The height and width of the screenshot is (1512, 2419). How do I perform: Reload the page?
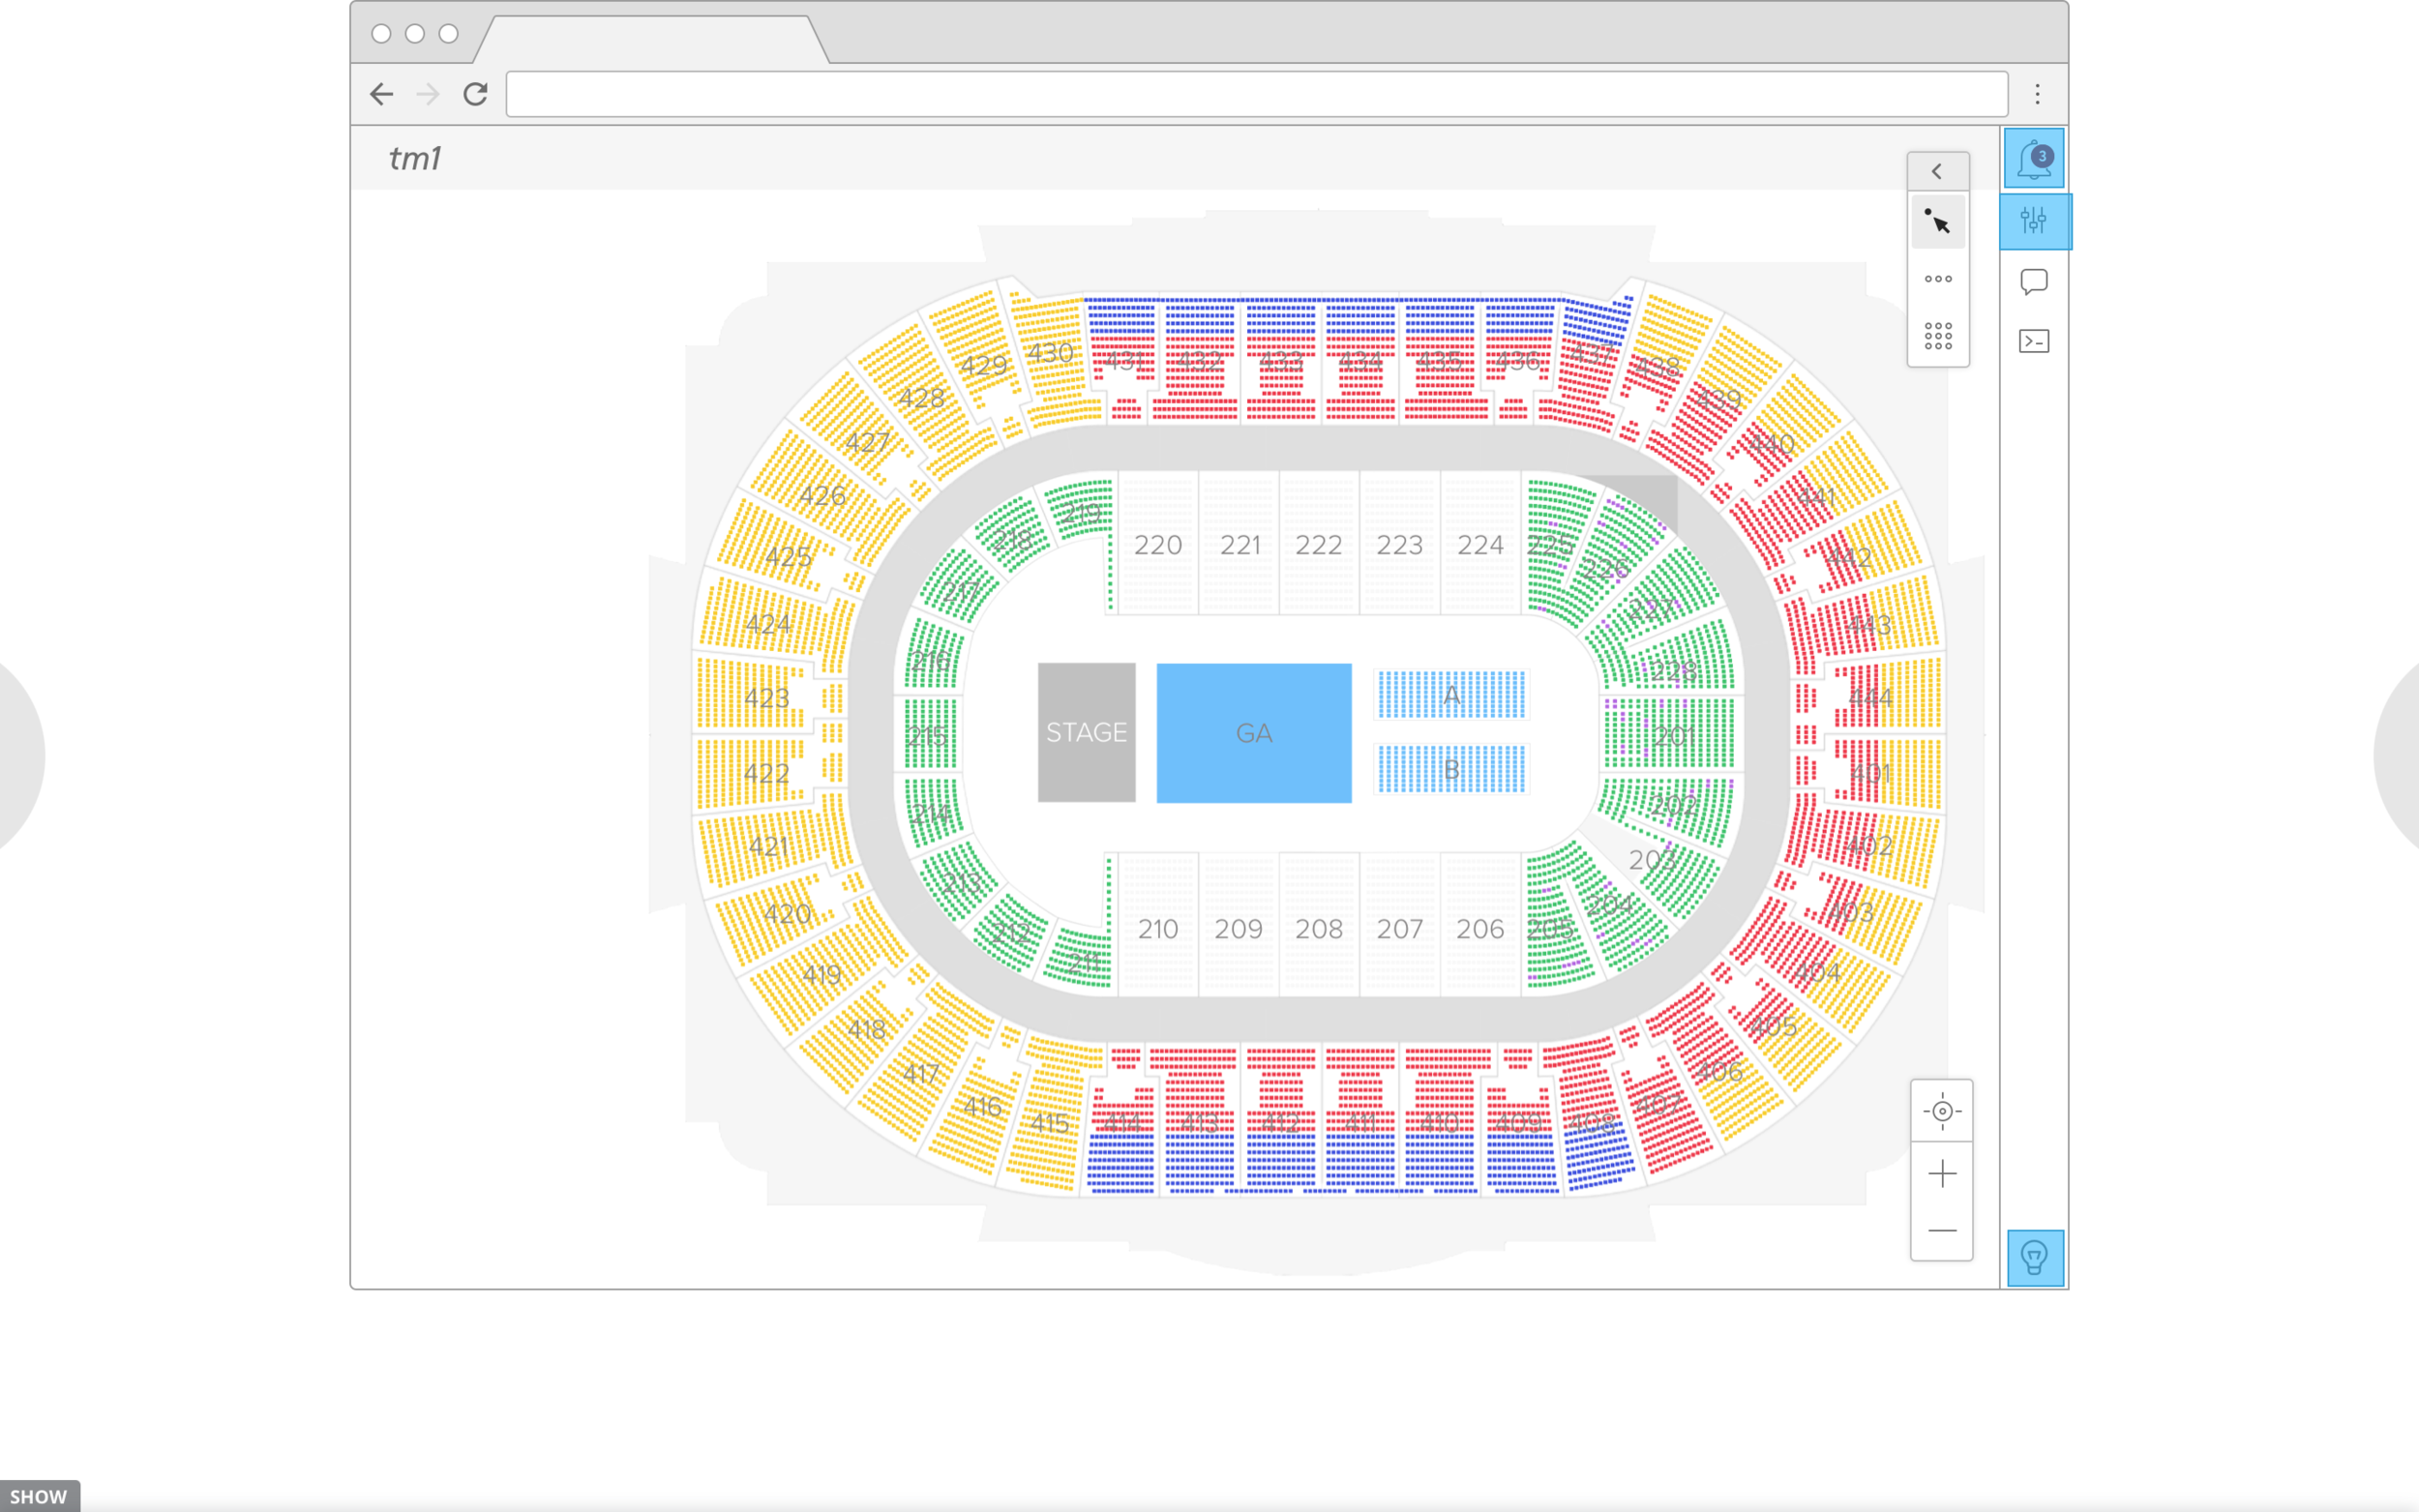coord(475,94)
